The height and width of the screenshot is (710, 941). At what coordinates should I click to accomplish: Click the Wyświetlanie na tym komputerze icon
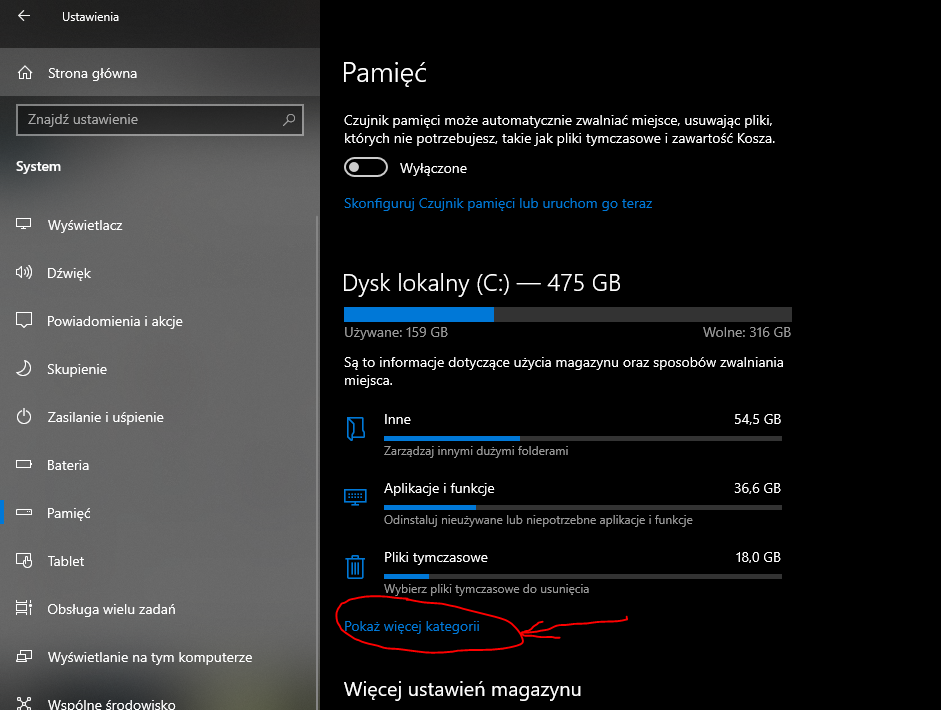point(23,656)
